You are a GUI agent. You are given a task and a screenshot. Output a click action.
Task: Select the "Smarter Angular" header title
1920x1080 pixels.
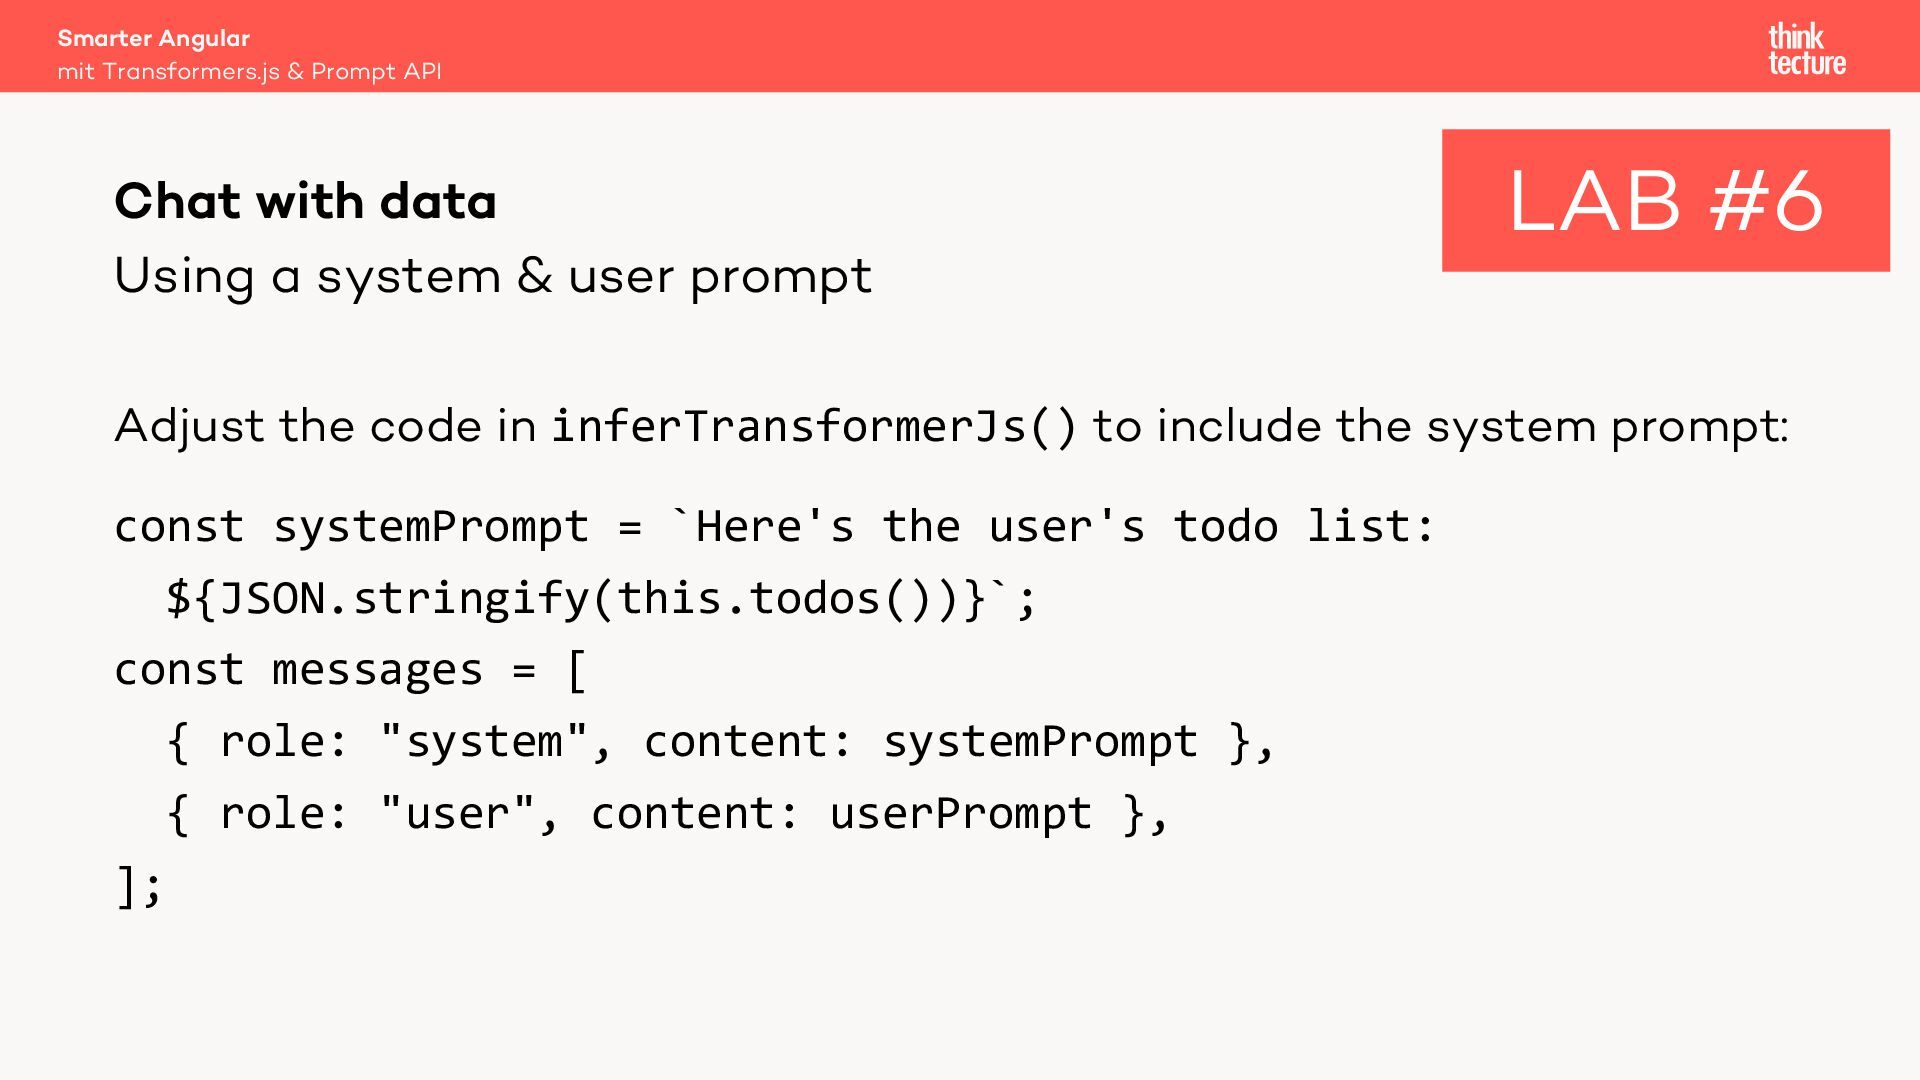point(153,38)
